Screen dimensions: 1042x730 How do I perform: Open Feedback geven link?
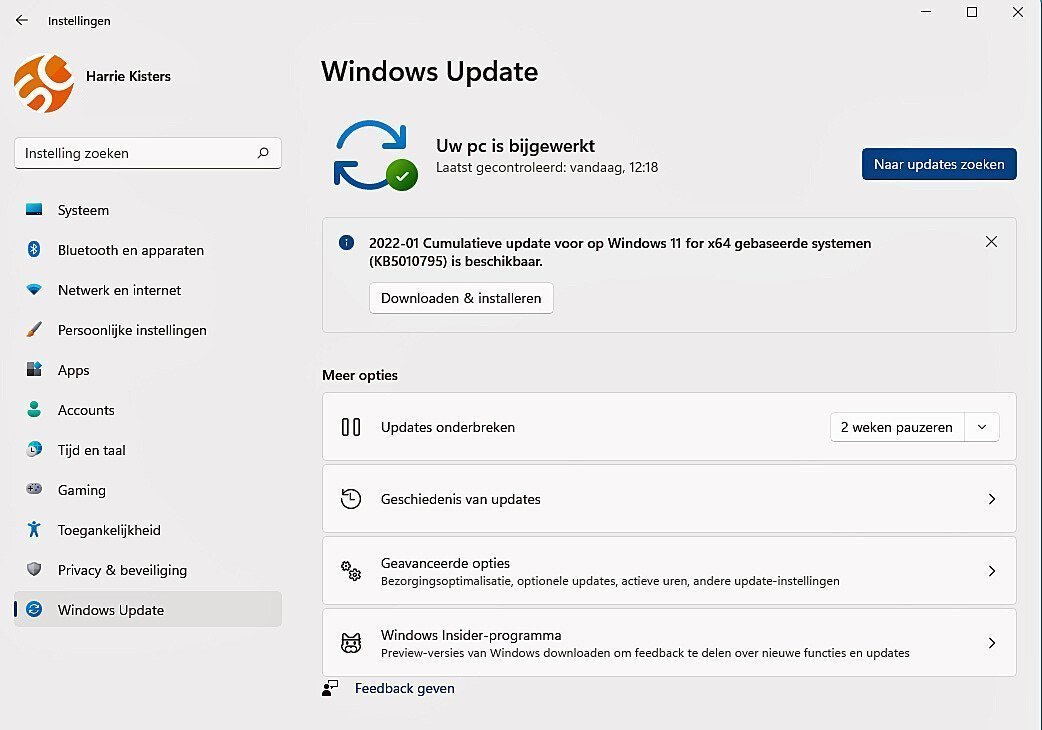coord(405,688)
